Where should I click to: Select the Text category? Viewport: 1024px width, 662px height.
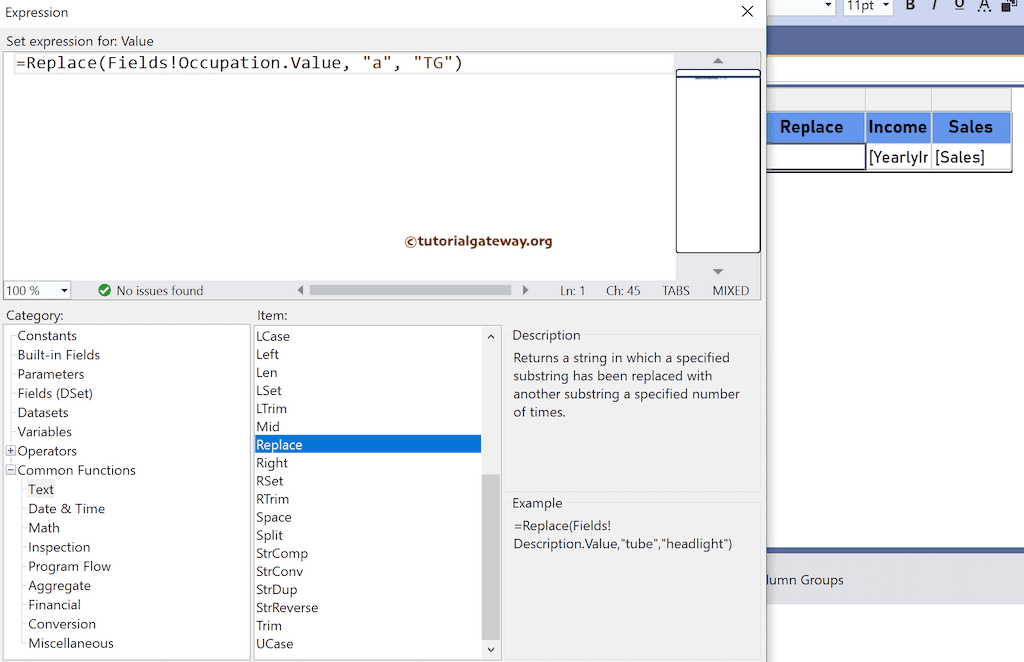click(x=41, y=489)
